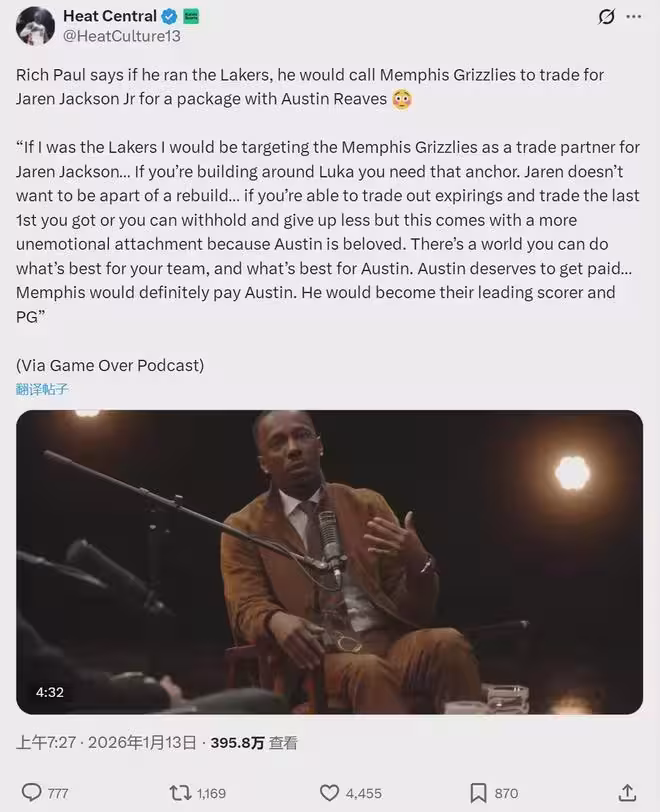660x812 pixels.
Task: Click the "(Via Game Over Podcast)" text
Action: pos(110,365)
